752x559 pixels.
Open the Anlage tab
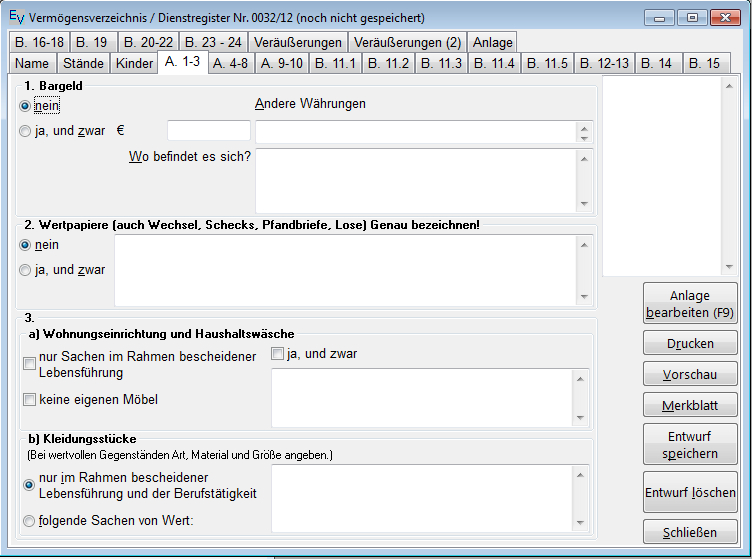492,42
